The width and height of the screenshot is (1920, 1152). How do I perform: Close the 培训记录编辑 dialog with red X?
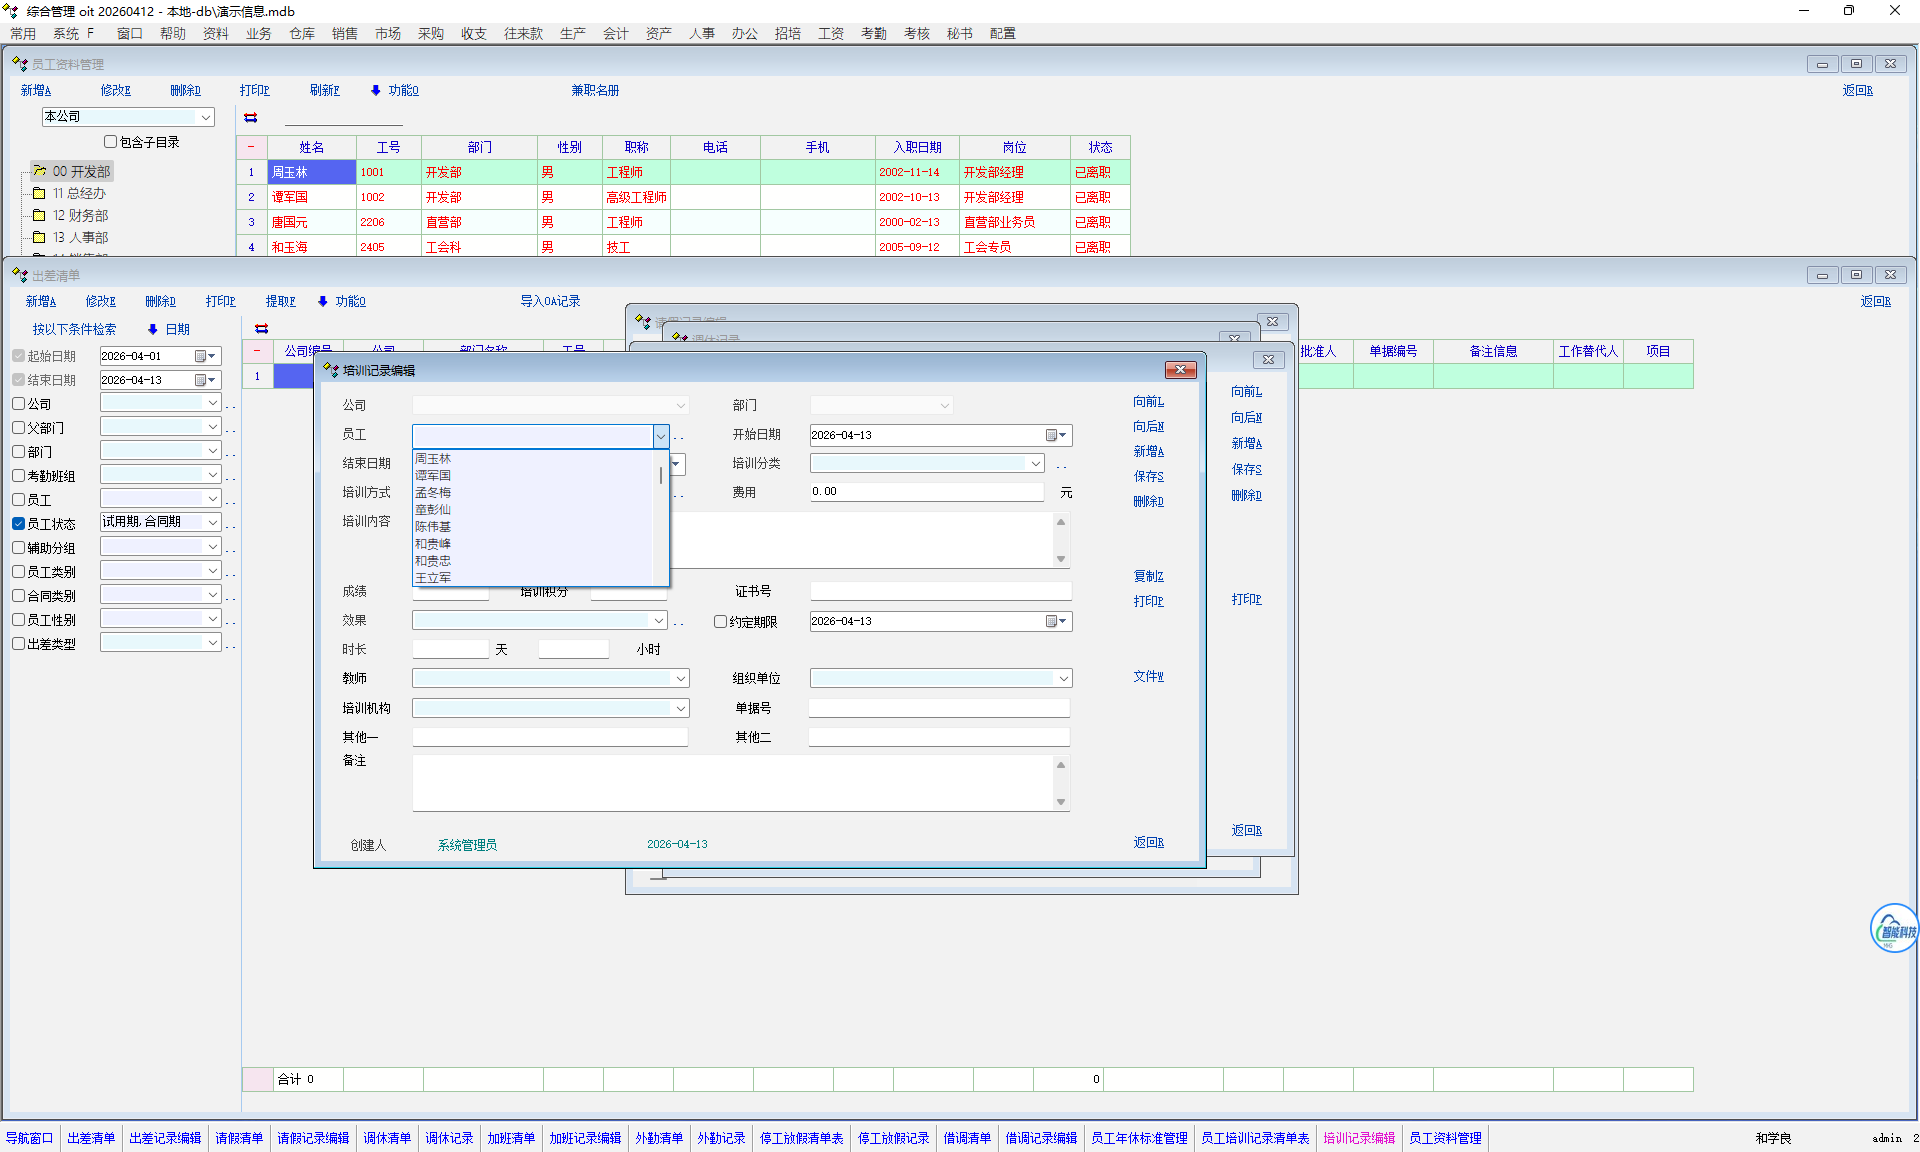coord(1180,370)
